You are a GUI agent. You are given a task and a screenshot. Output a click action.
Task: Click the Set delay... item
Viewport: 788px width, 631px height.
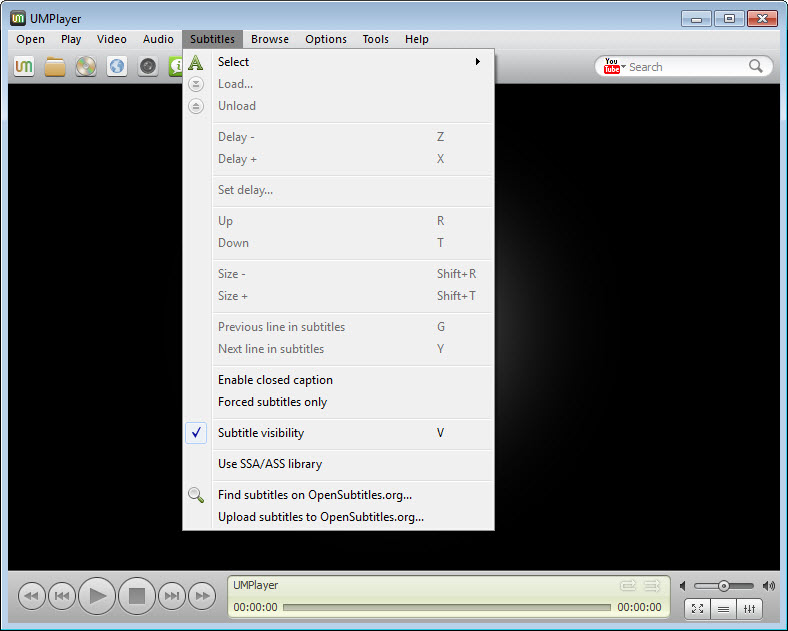coord(338,190)
